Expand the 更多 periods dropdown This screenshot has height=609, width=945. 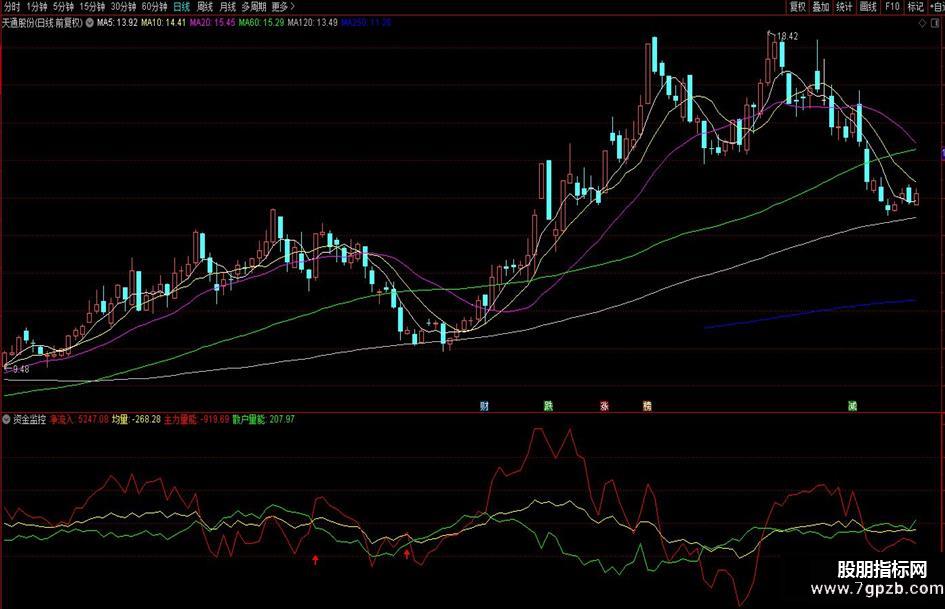pos(283,7)
